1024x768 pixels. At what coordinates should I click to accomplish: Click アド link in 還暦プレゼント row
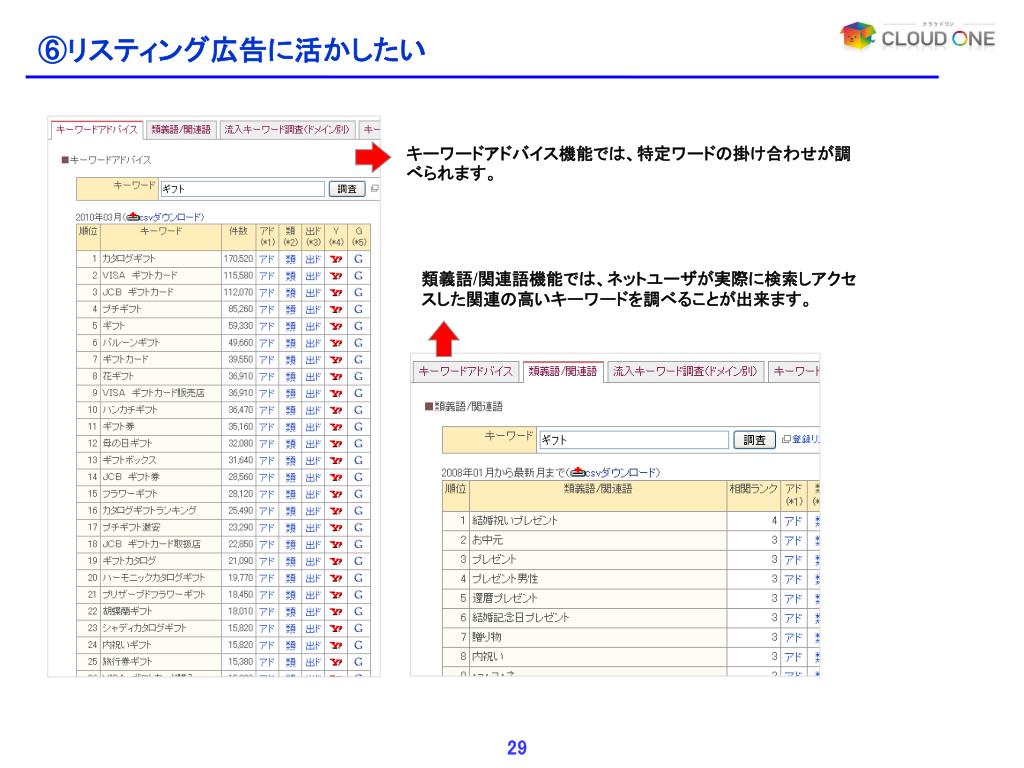[793, 598]
